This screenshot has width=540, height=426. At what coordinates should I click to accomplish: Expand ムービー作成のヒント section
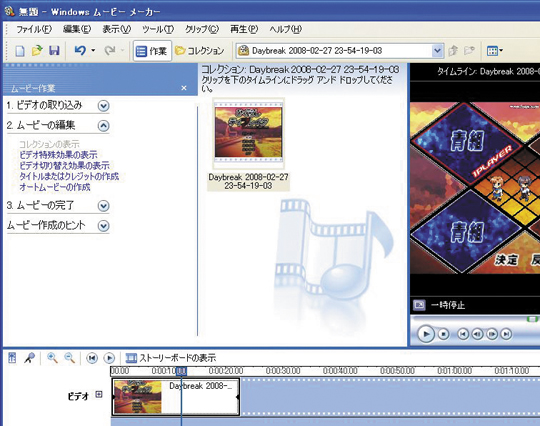point(103,226)
